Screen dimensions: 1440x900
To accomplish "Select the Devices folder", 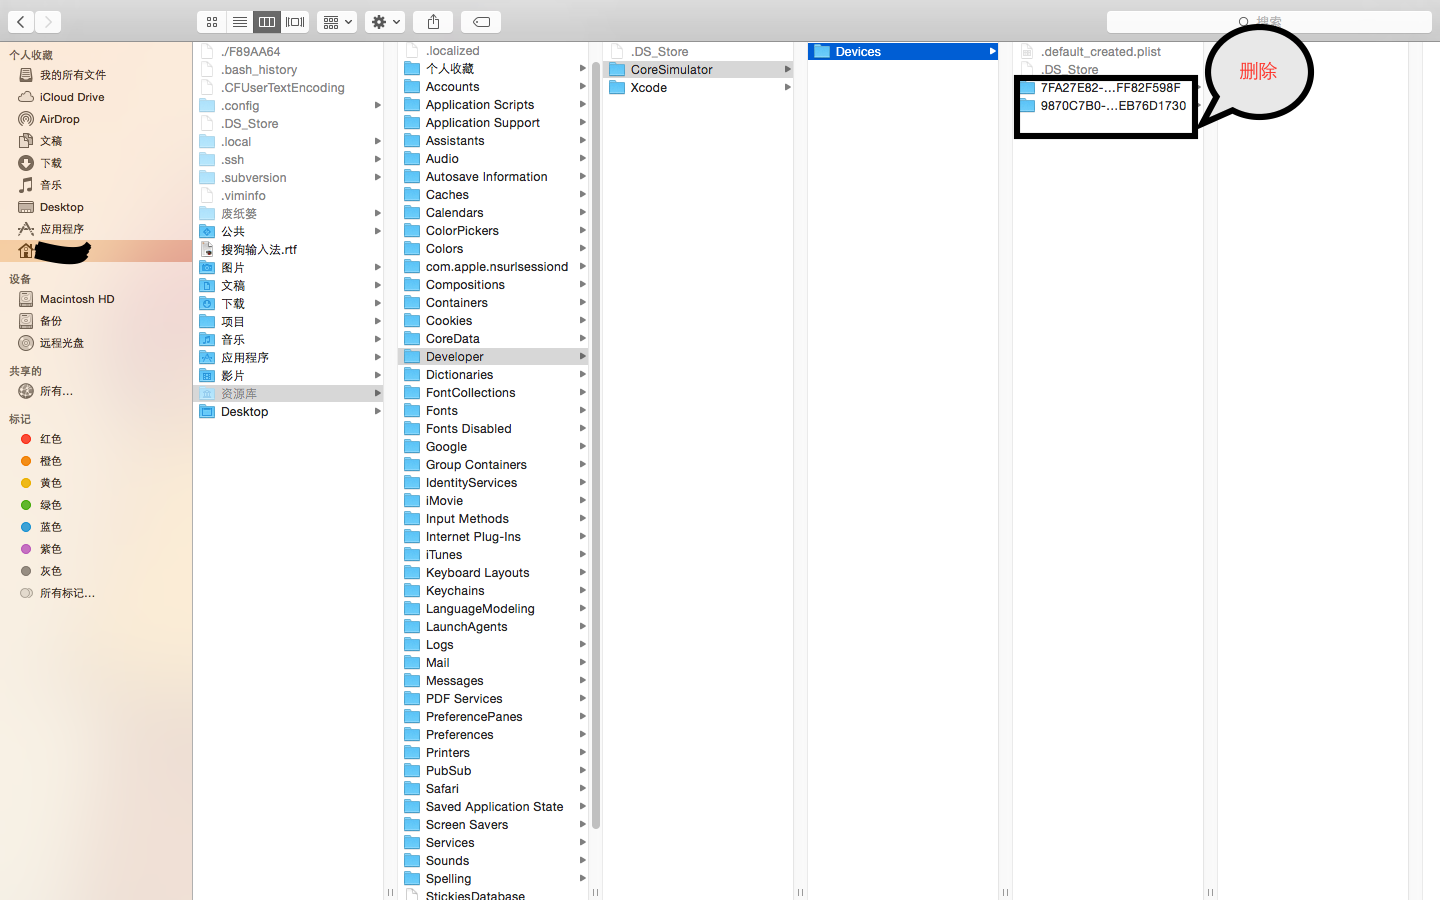I will [x=903, y=52].
